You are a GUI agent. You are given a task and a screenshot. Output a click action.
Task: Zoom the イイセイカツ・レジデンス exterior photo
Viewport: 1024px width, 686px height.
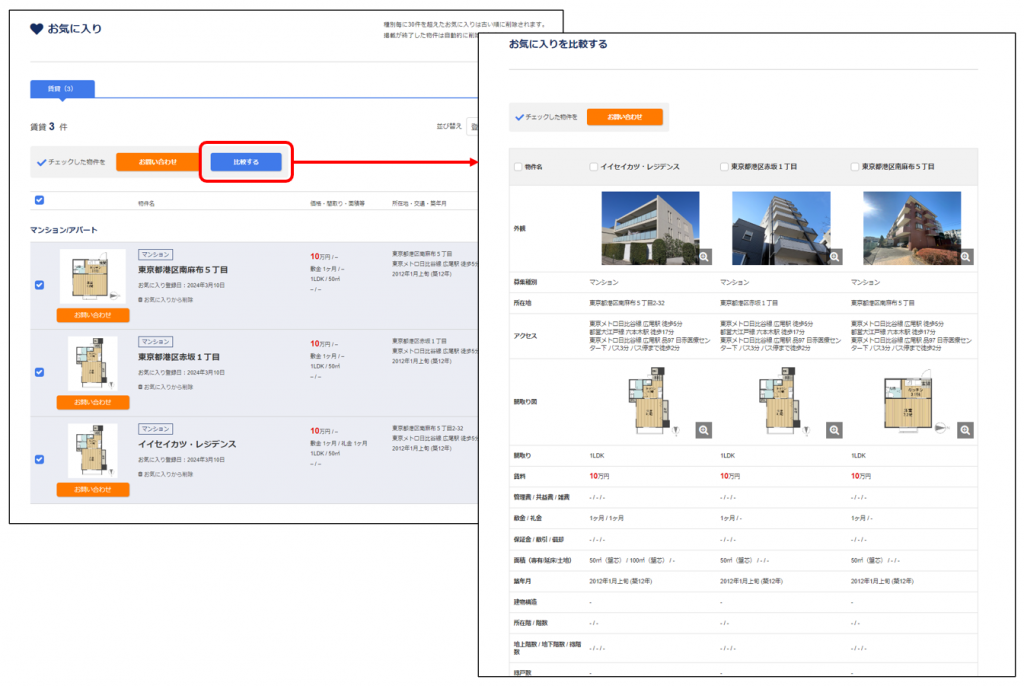pyautogui.click(x=704, y=257)
